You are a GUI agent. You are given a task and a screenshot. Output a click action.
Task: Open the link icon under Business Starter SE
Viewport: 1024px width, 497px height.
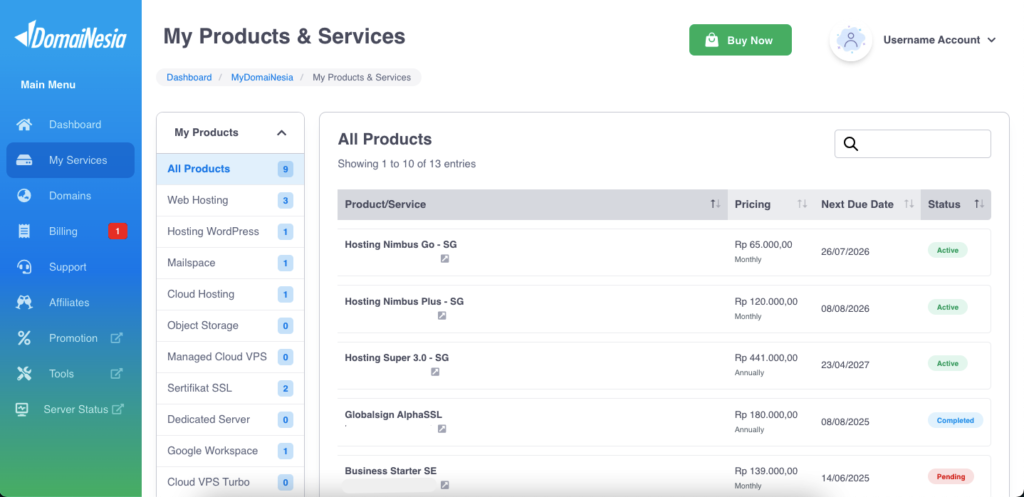tap(445, 485)
